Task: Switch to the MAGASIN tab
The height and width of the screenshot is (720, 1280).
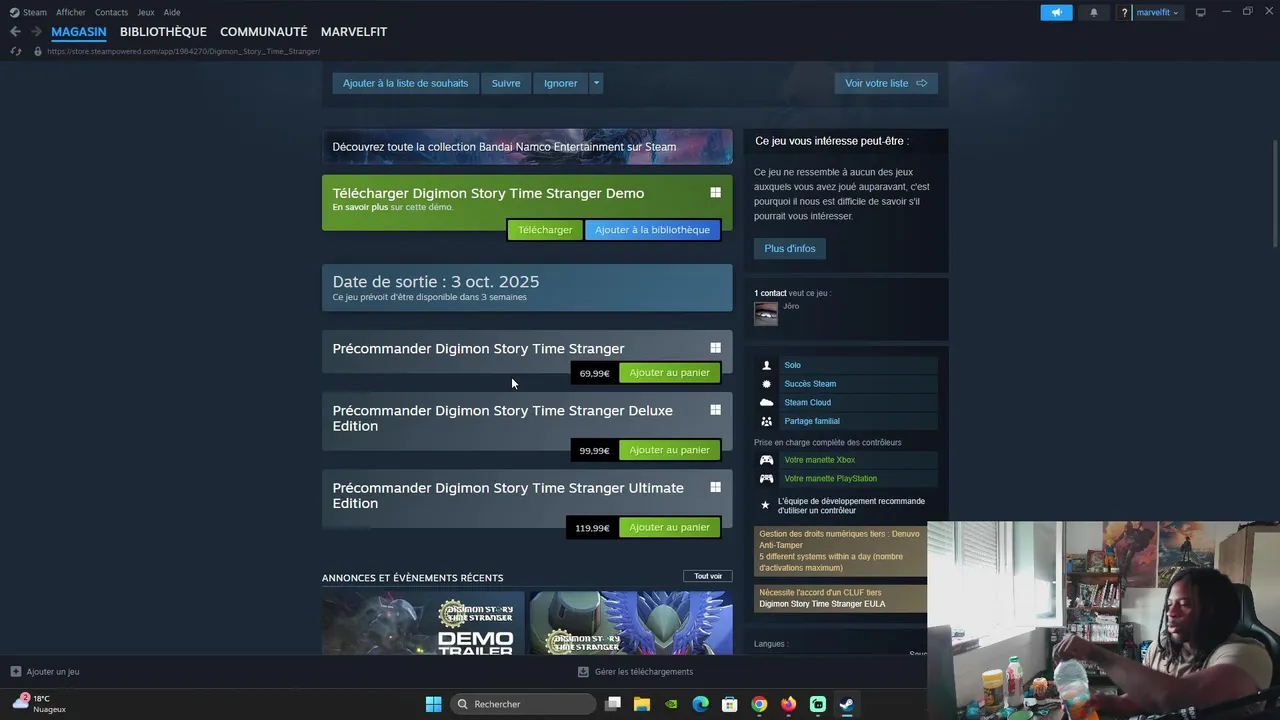Action: click(79, 32)
